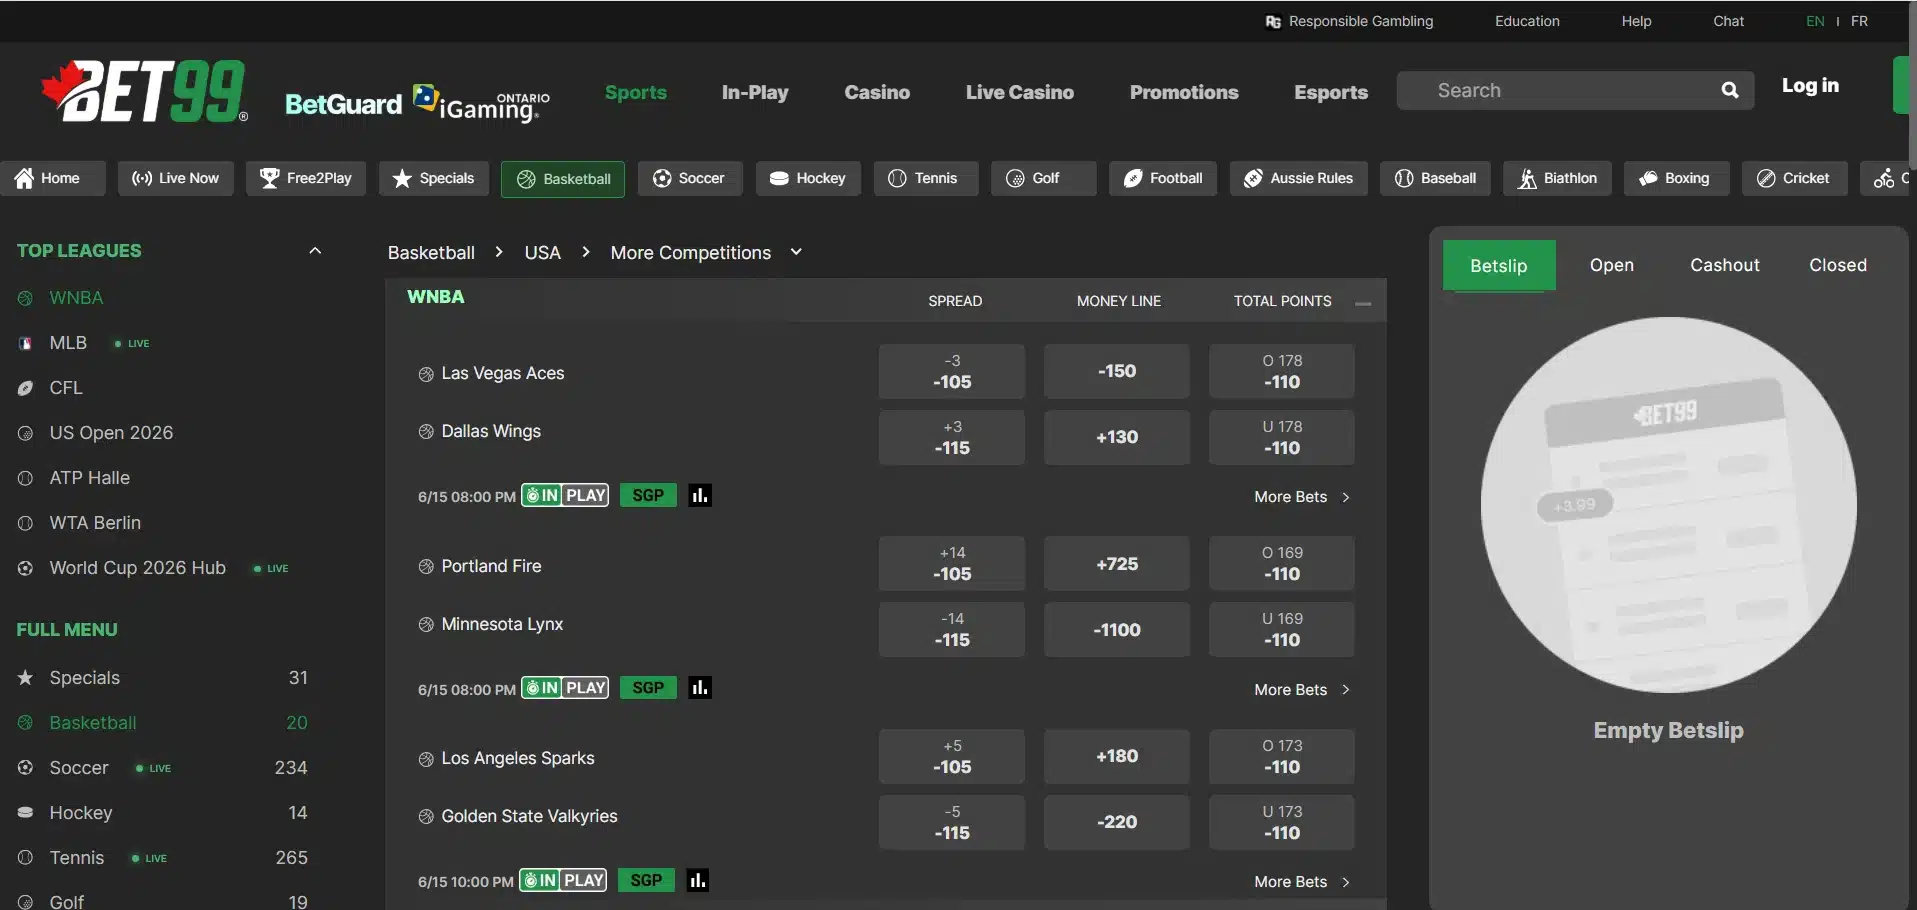The height and width of the screenshot is (910, 1917).
Task: Open More Bets for Fire vs Lynx
Action: tap(1302, 690)
